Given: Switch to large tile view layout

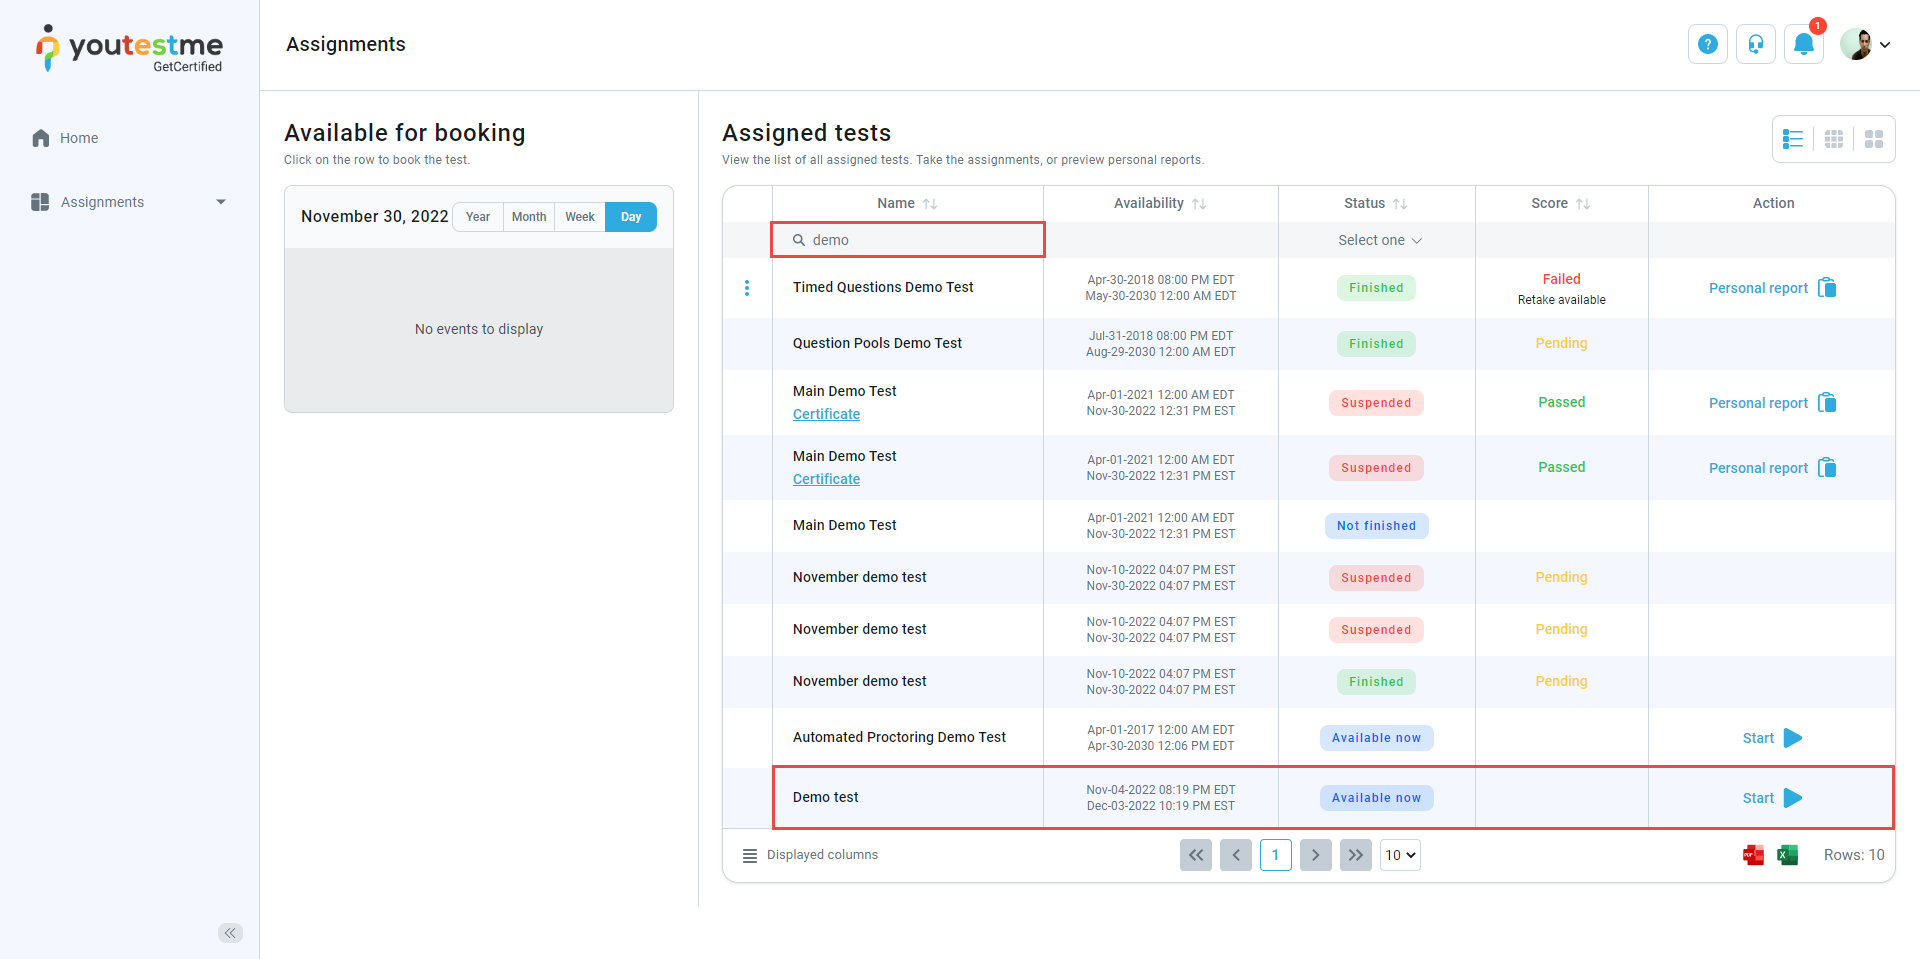Looking at the screenshot, I should [1873, 139].
